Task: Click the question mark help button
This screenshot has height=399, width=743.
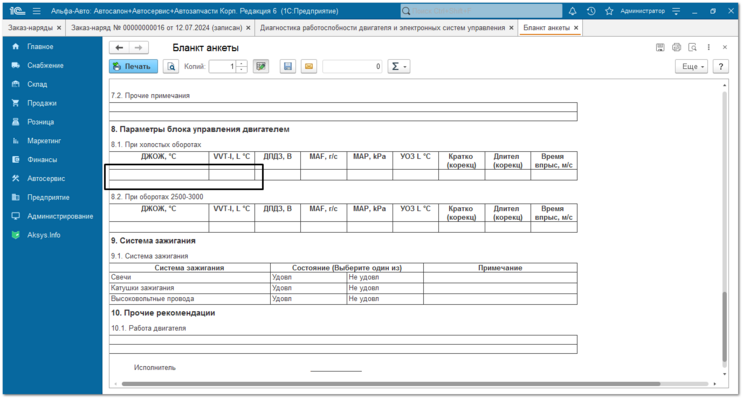Action: click(x=721, y=66)
